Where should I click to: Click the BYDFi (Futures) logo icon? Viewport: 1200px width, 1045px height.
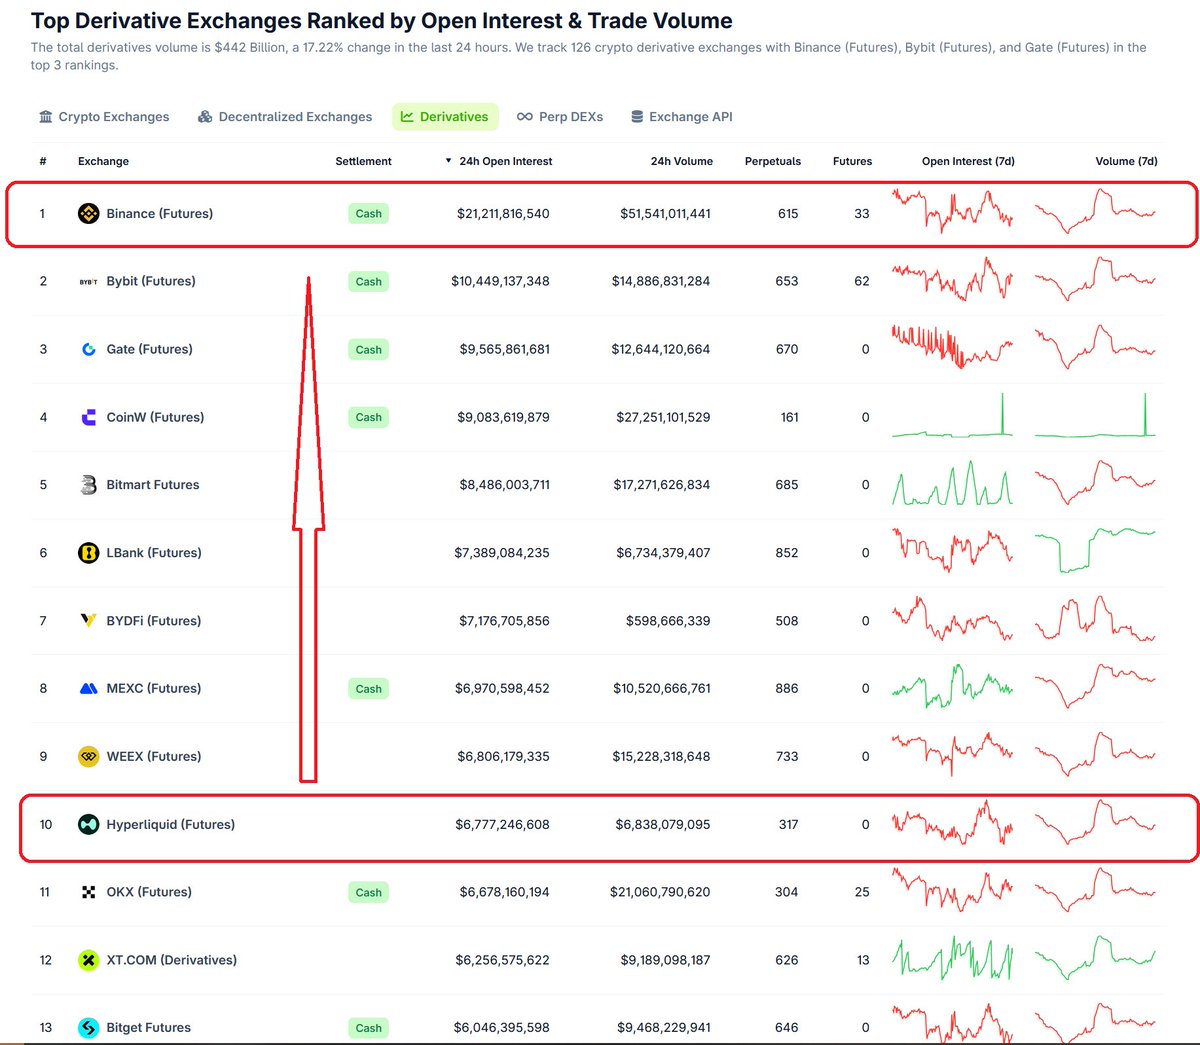[88, 621]
